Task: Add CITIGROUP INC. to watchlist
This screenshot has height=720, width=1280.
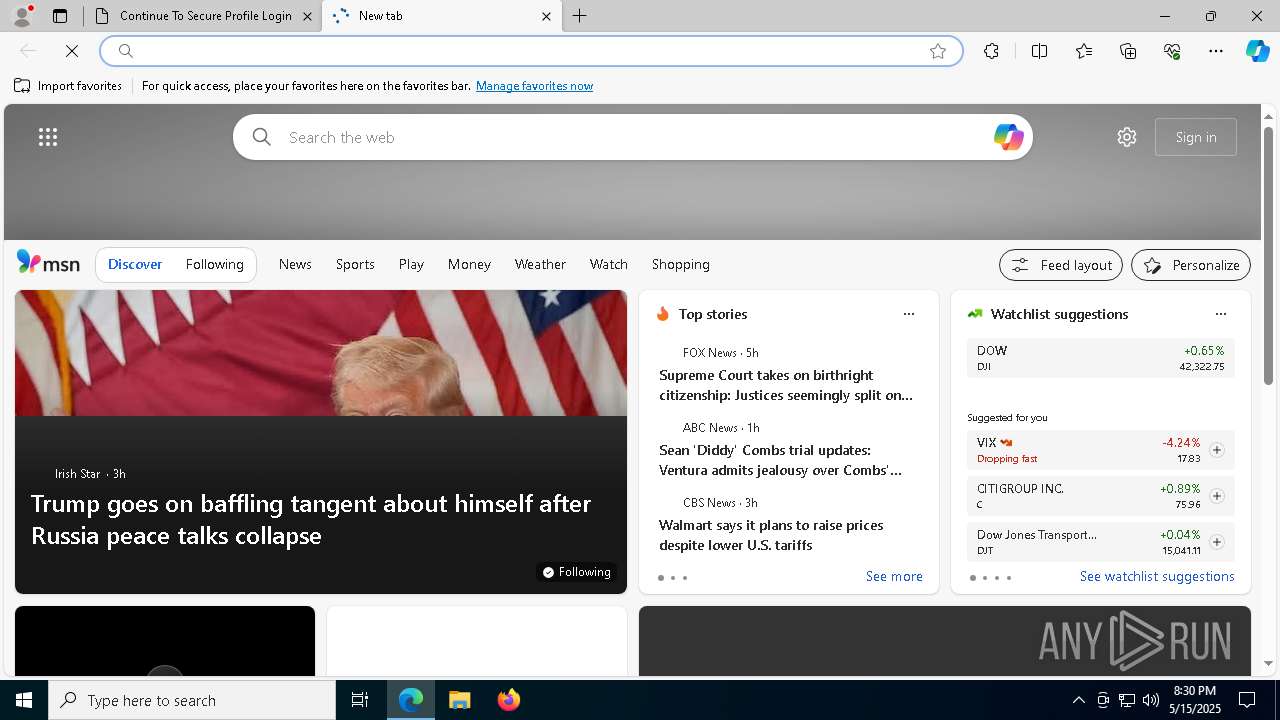Action: click(x=1216, y=496)
